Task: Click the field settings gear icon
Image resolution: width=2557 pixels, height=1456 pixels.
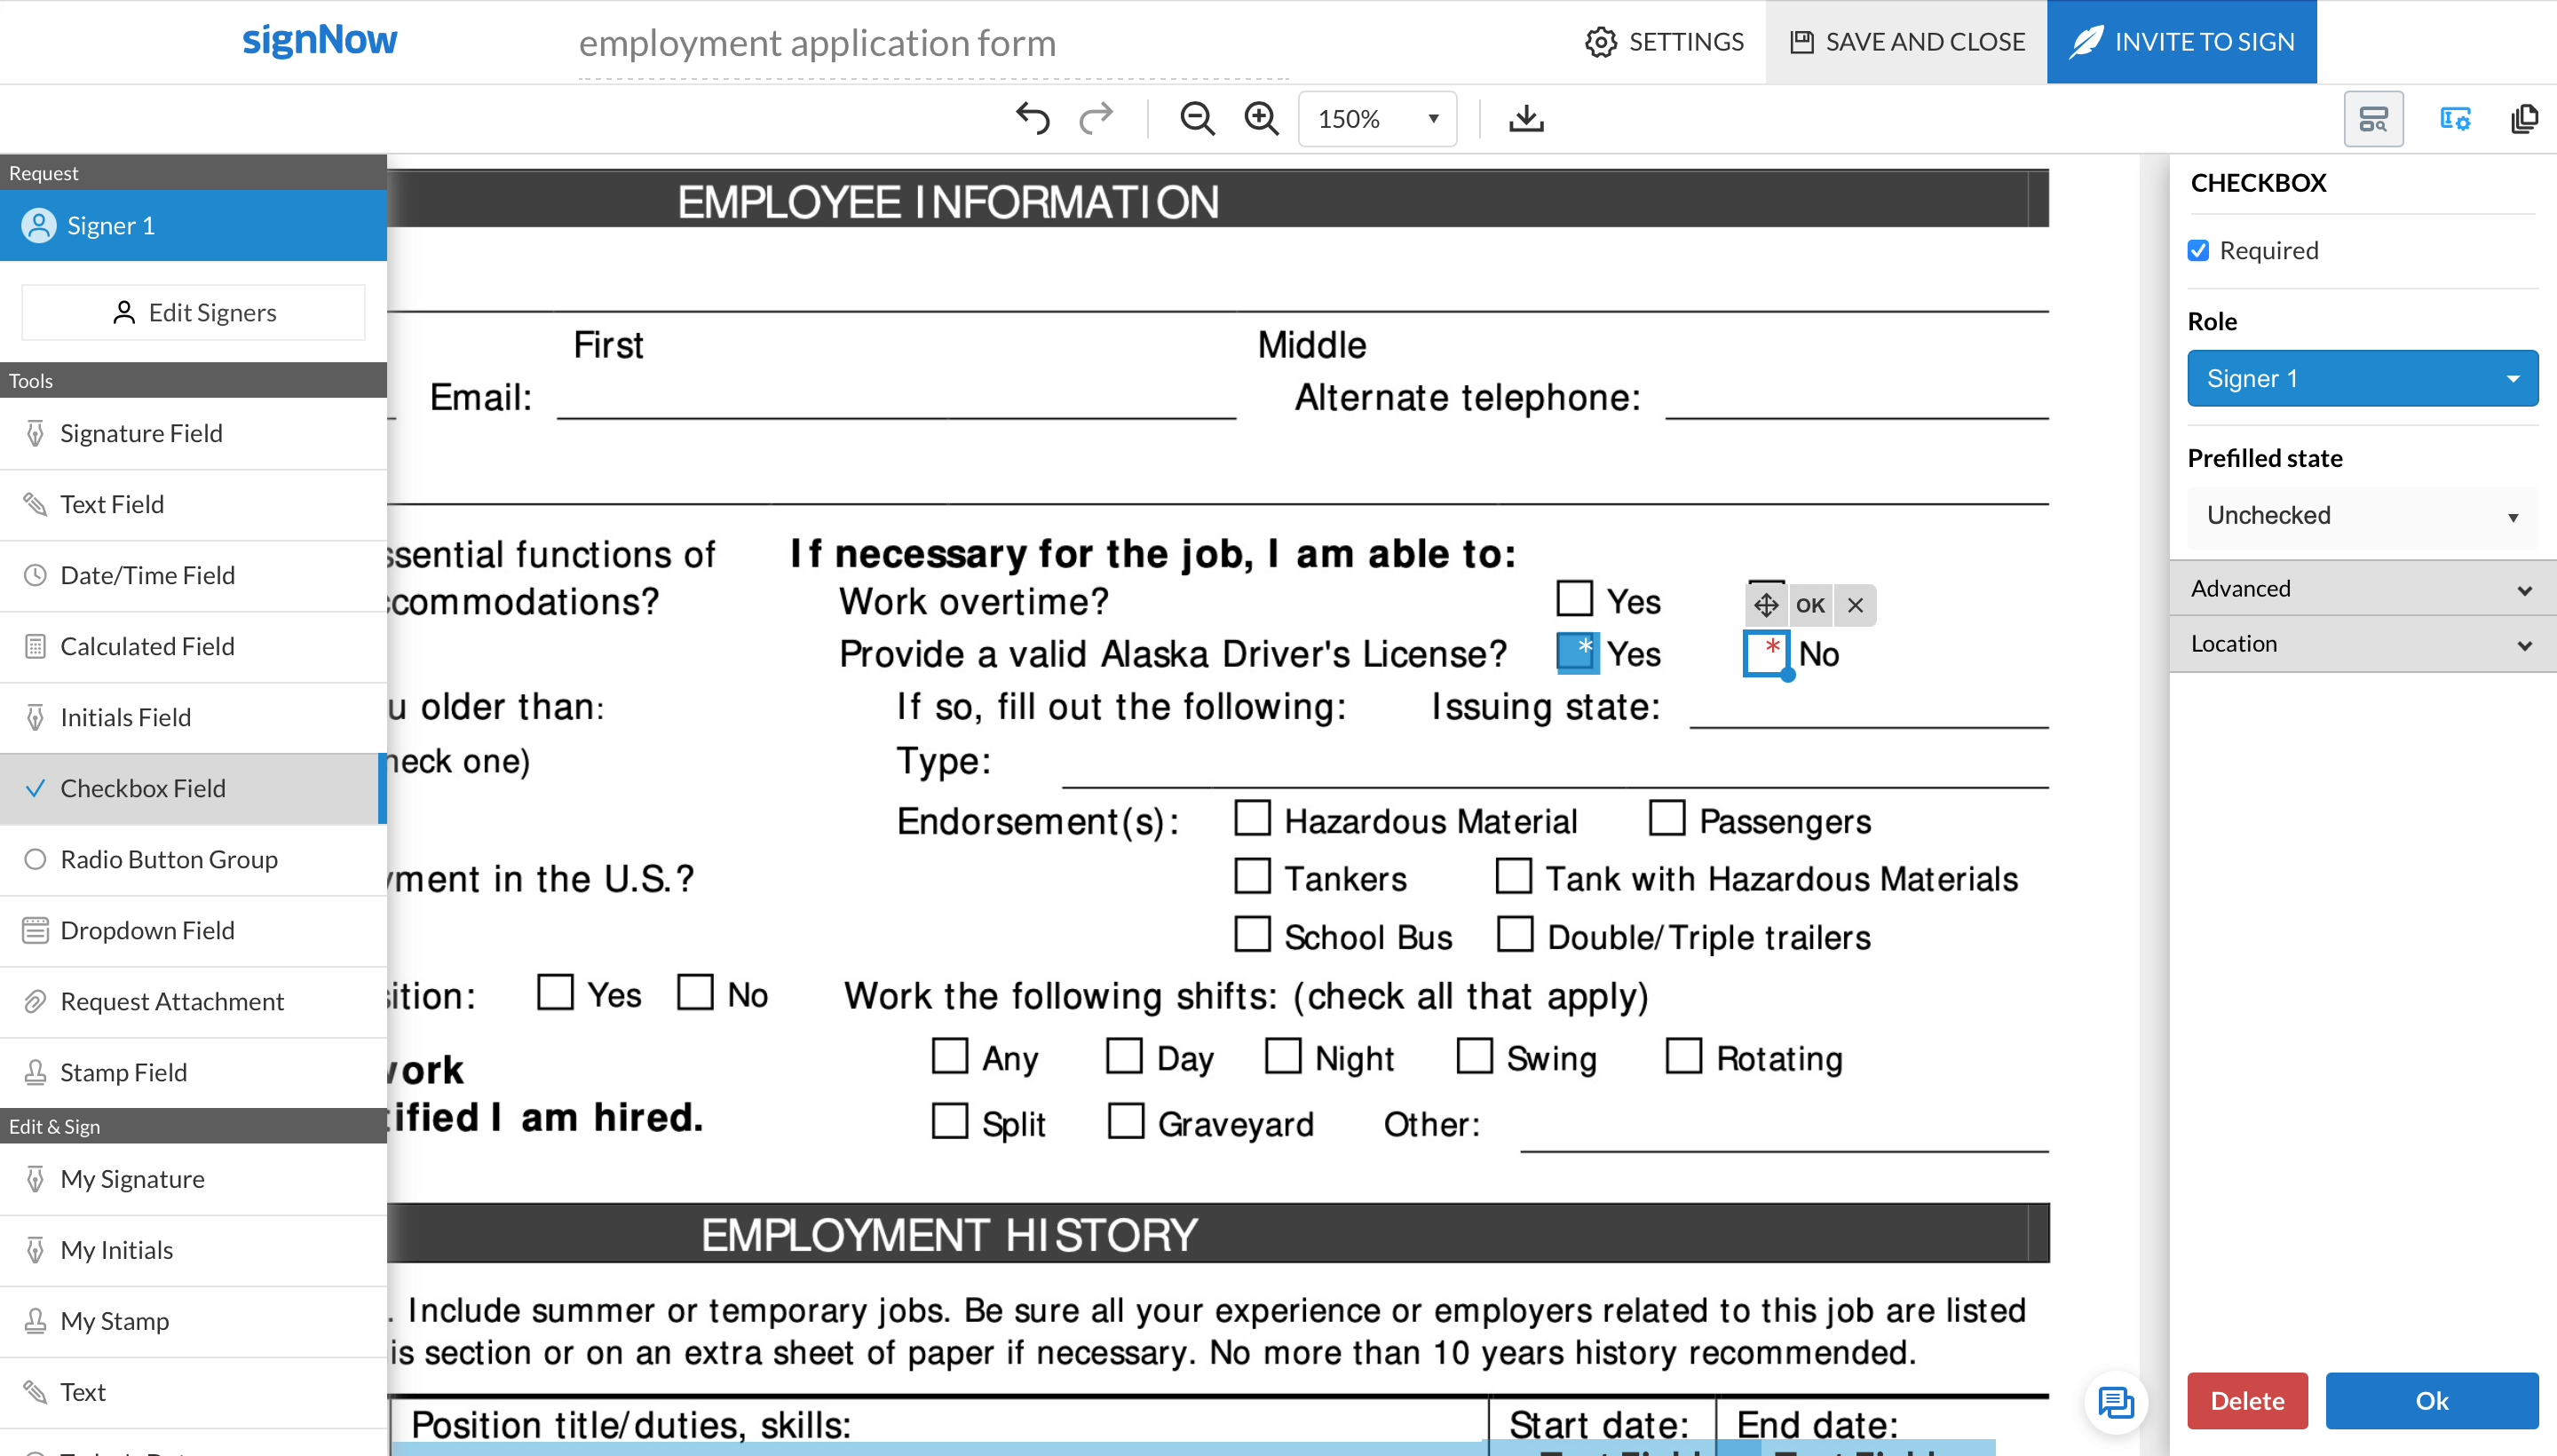Action: 2455,119
